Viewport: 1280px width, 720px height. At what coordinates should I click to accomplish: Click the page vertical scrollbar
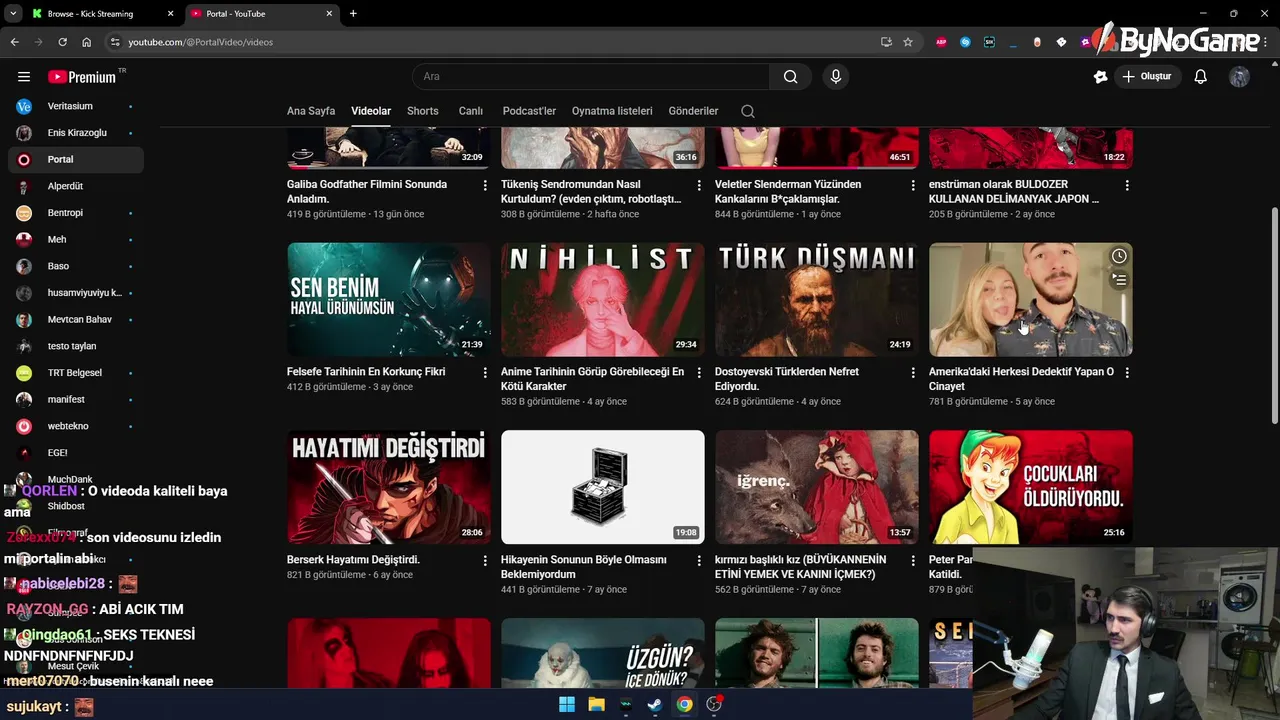pos(1274,315)
